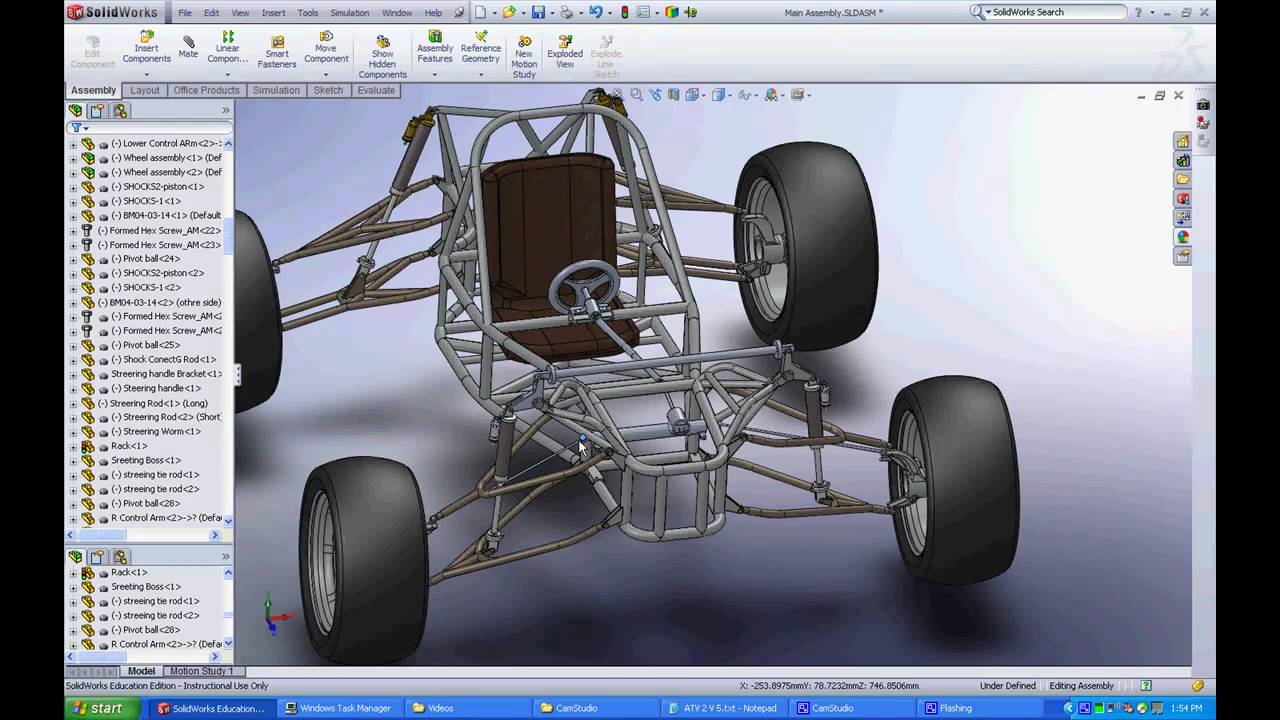
Task: Click the Rebuild traffic light icon
Action: coord(624,13)
